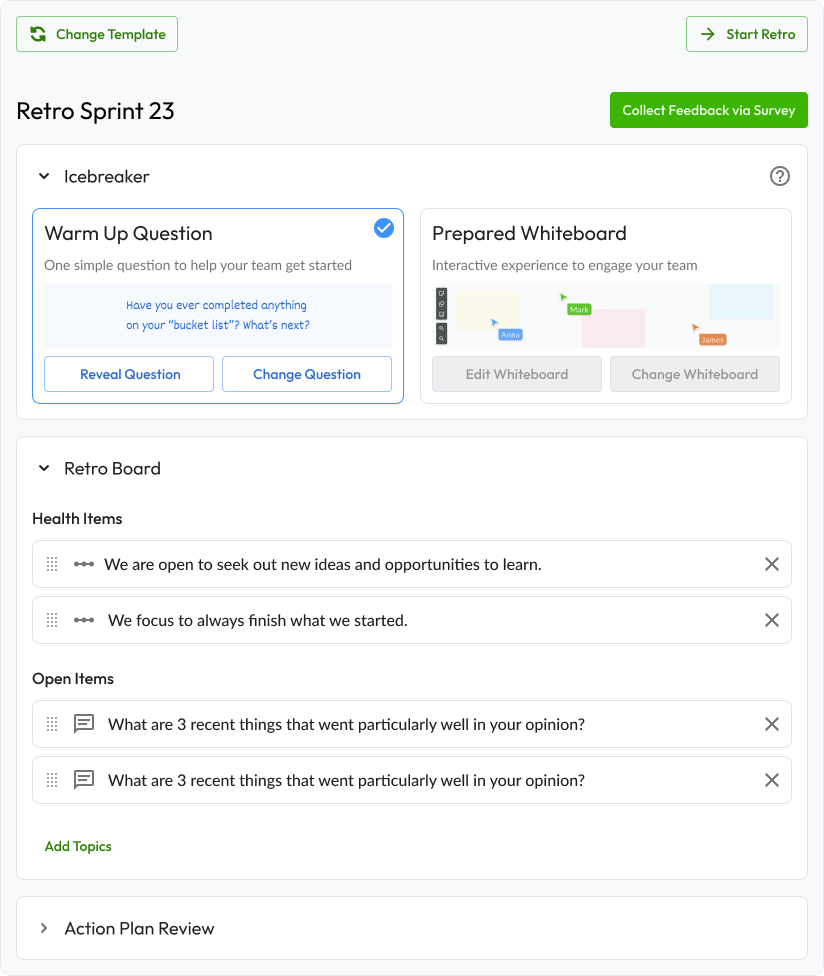Click comment icon of first open item
Viewport: 824px width, 976px height.
point(85,724)
